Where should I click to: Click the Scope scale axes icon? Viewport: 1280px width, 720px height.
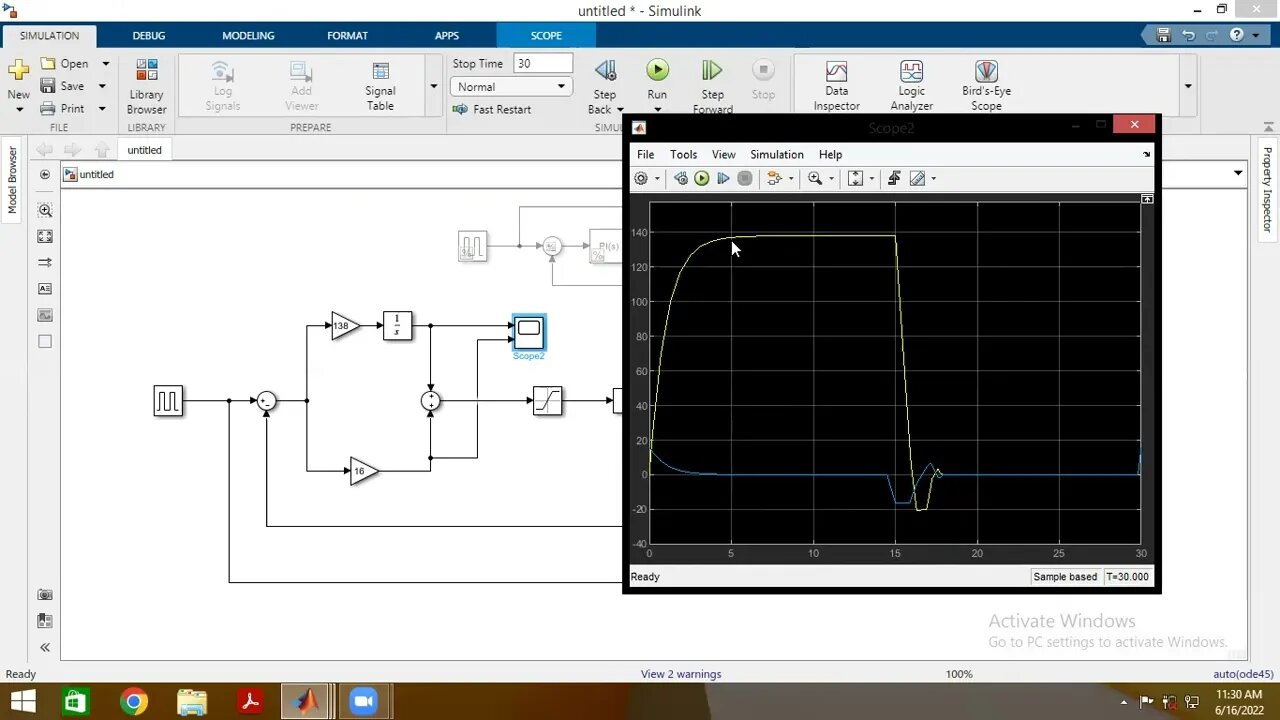855,178
